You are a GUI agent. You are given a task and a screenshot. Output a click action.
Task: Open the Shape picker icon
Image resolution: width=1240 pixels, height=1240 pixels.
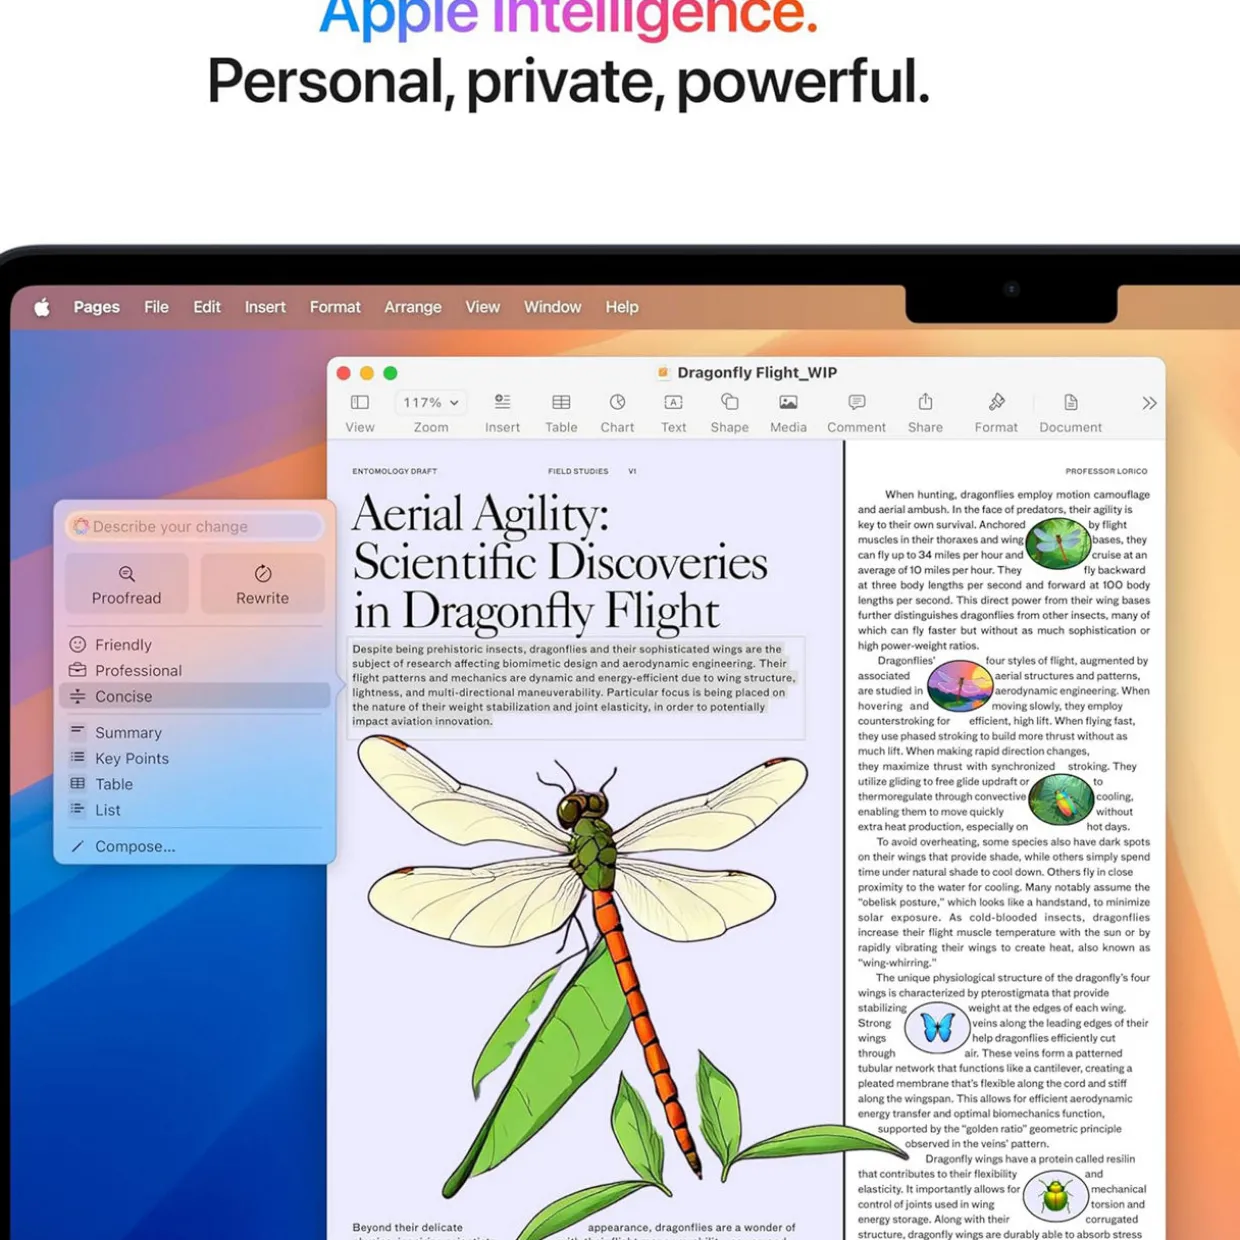point(729,403)
